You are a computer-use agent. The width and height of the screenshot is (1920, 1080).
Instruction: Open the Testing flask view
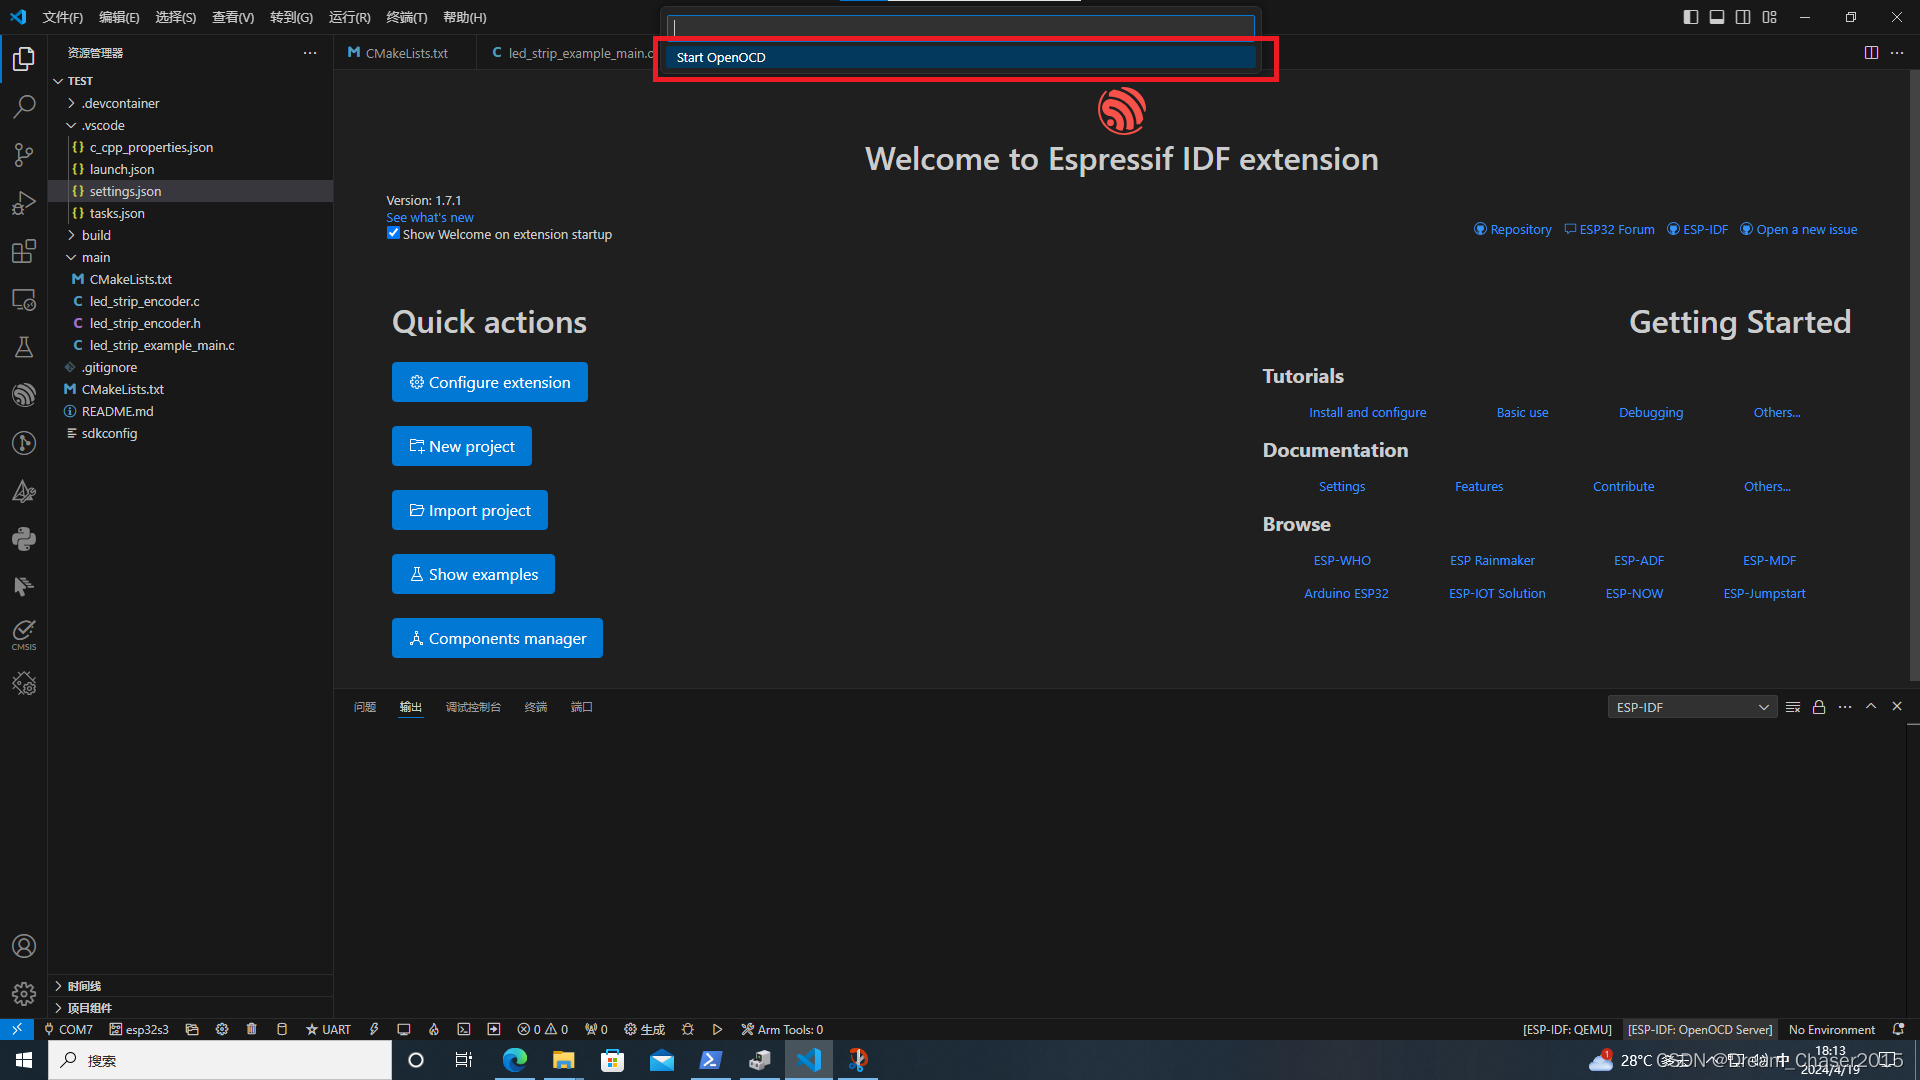click(x=24, y=347)
